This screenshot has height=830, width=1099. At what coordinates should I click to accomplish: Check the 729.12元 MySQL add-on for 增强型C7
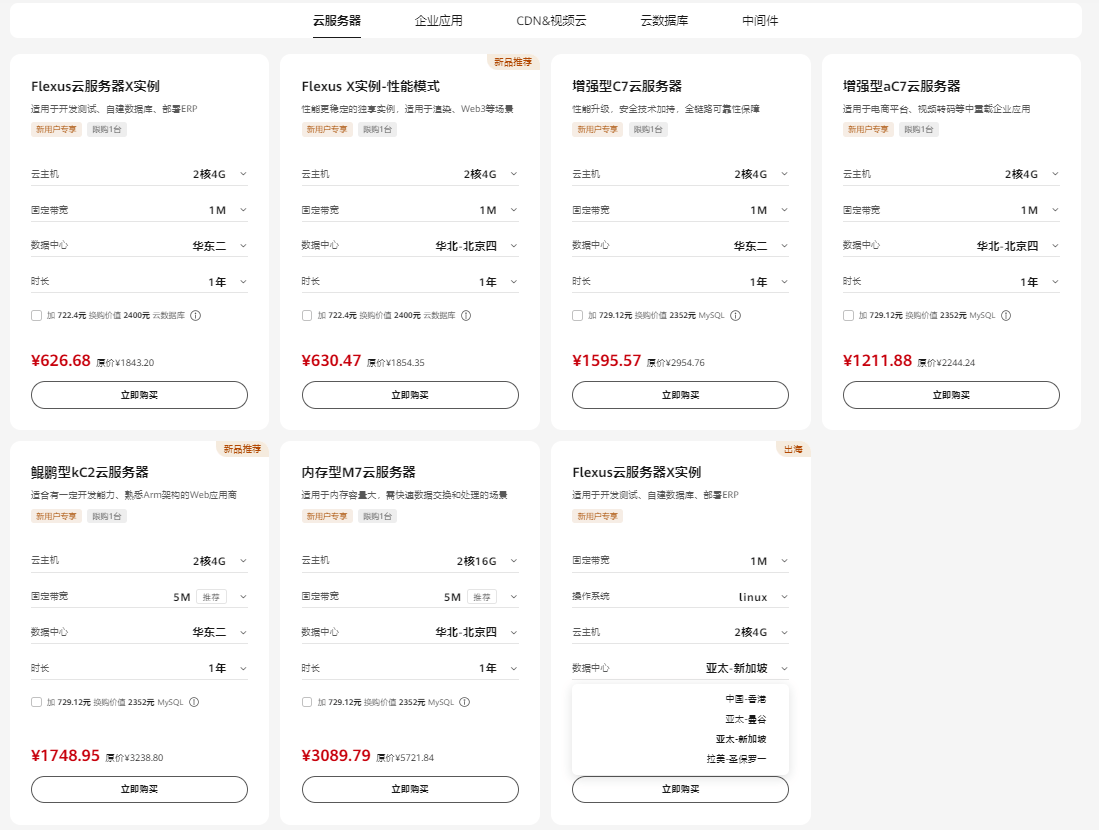[578, 316]
